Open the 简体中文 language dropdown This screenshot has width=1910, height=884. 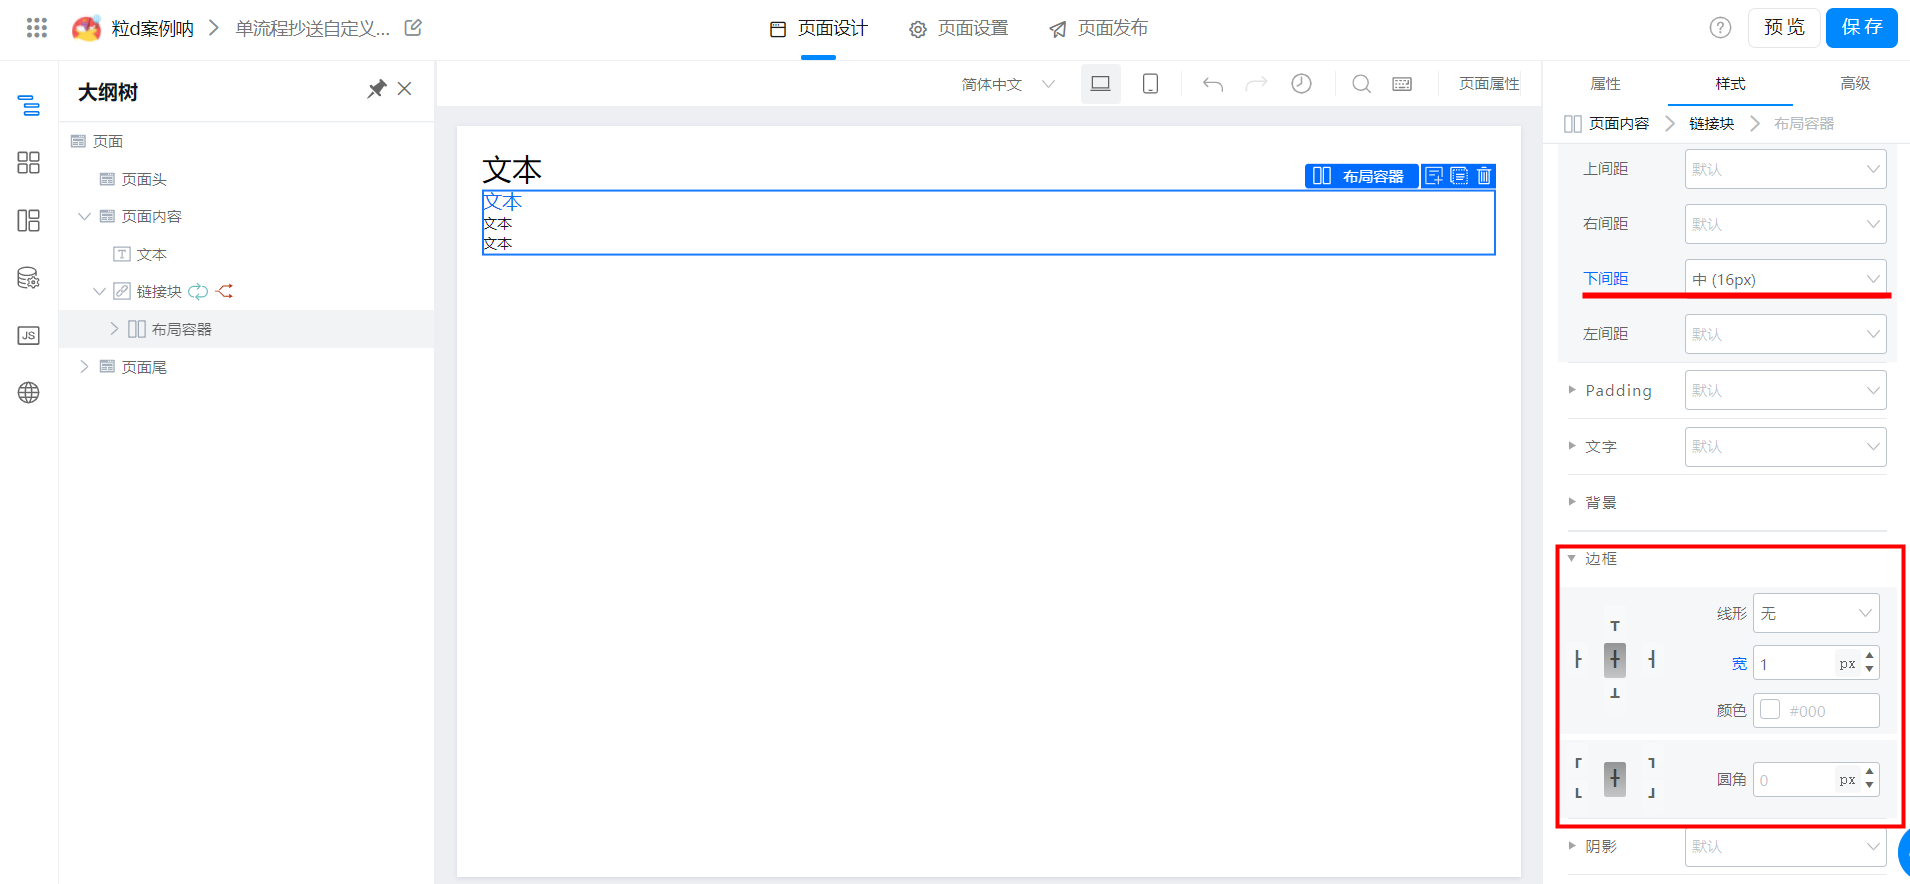click(1008, 84)
